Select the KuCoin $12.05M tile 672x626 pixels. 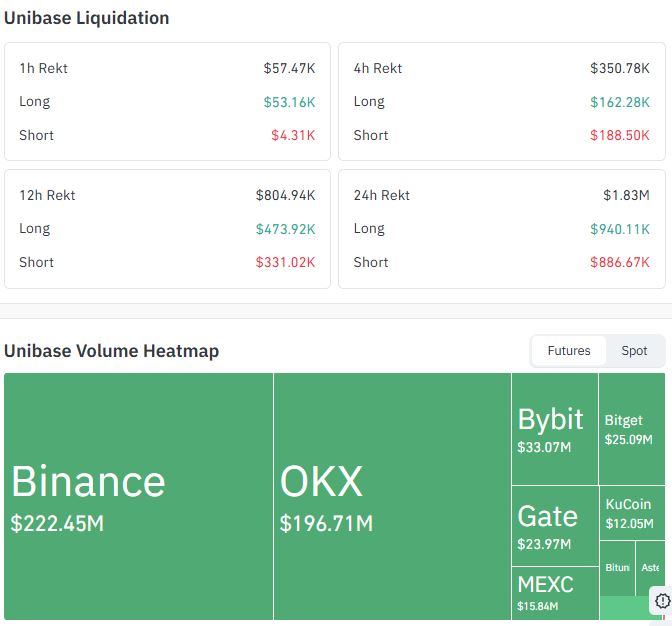point(632,513)
